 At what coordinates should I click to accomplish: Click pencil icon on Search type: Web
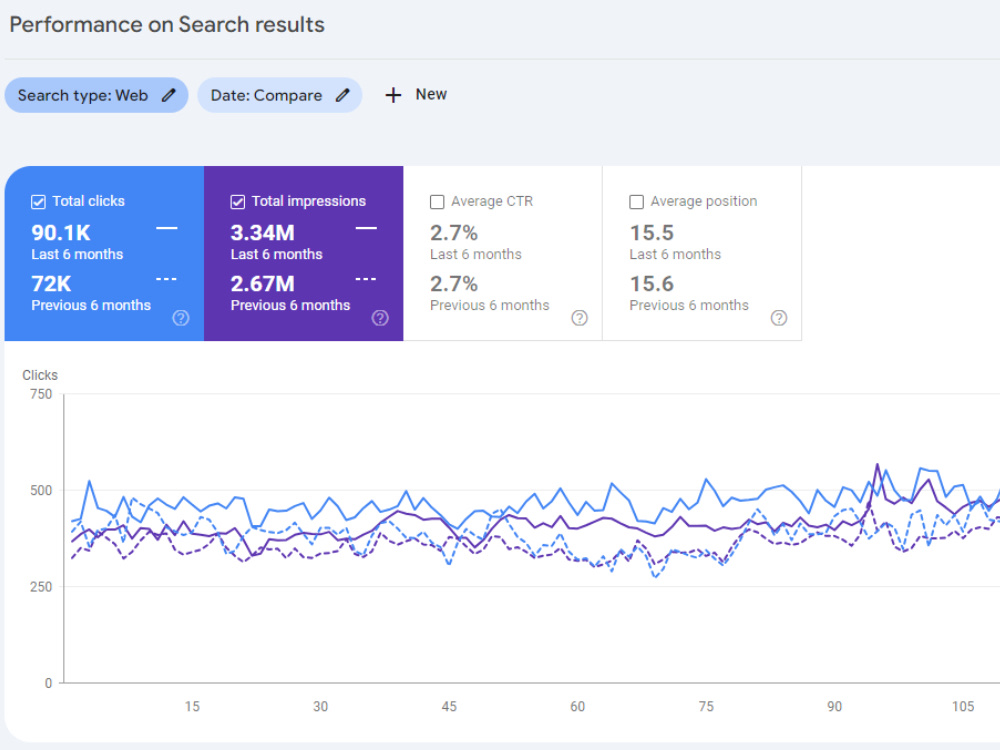[168, 96]
